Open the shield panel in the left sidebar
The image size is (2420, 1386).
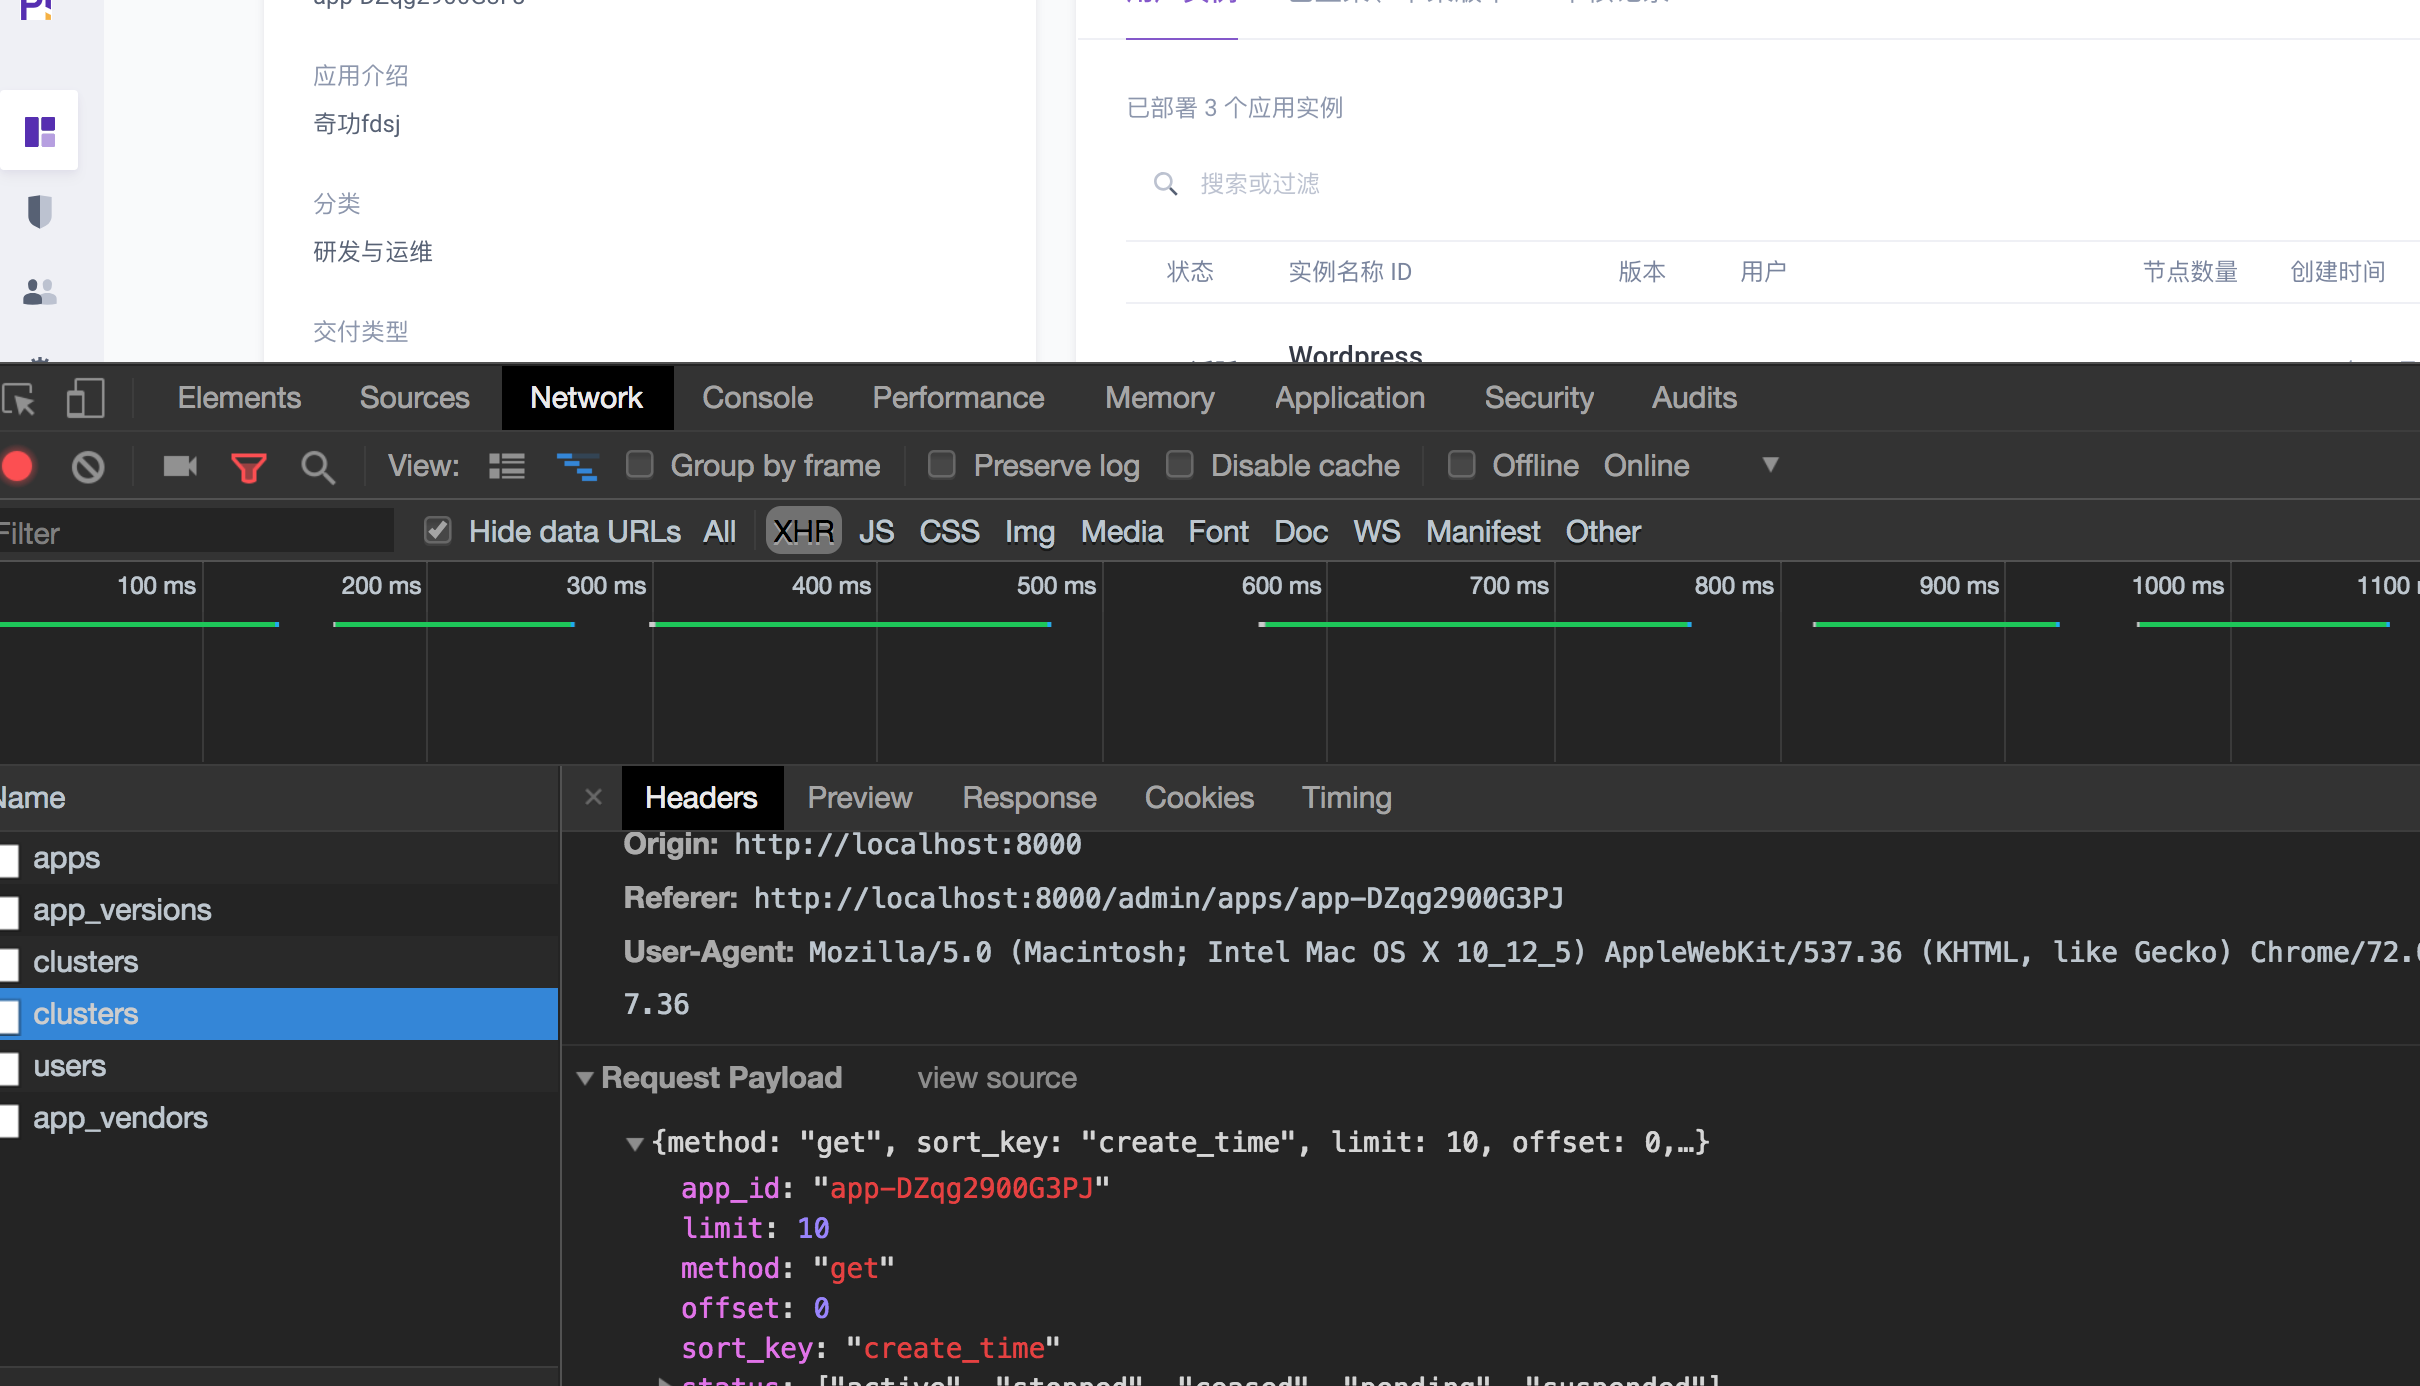point(39,211)
